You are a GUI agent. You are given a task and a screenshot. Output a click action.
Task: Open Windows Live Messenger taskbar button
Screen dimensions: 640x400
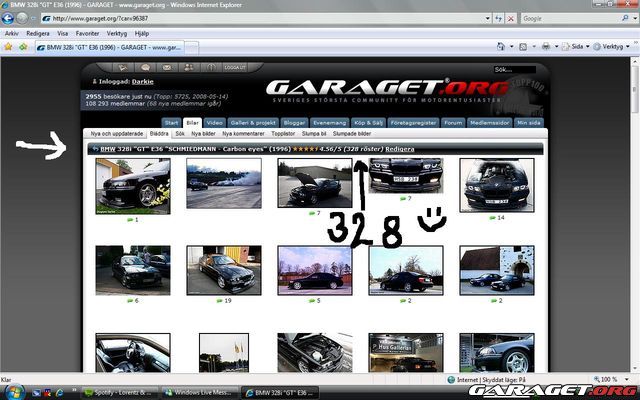(x=200, y=393)
